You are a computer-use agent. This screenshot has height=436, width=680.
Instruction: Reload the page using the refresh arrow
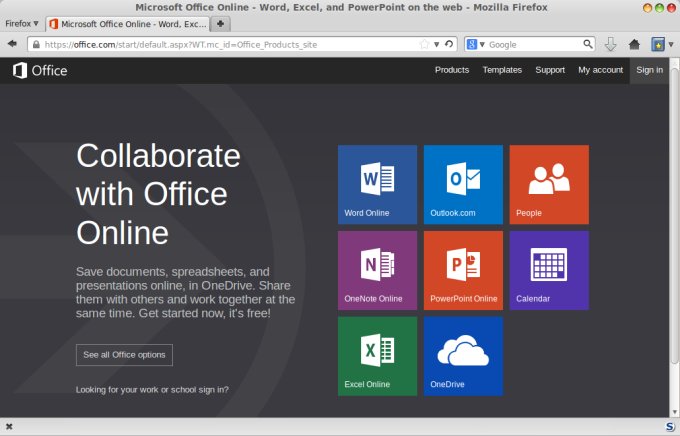(450, 44)
